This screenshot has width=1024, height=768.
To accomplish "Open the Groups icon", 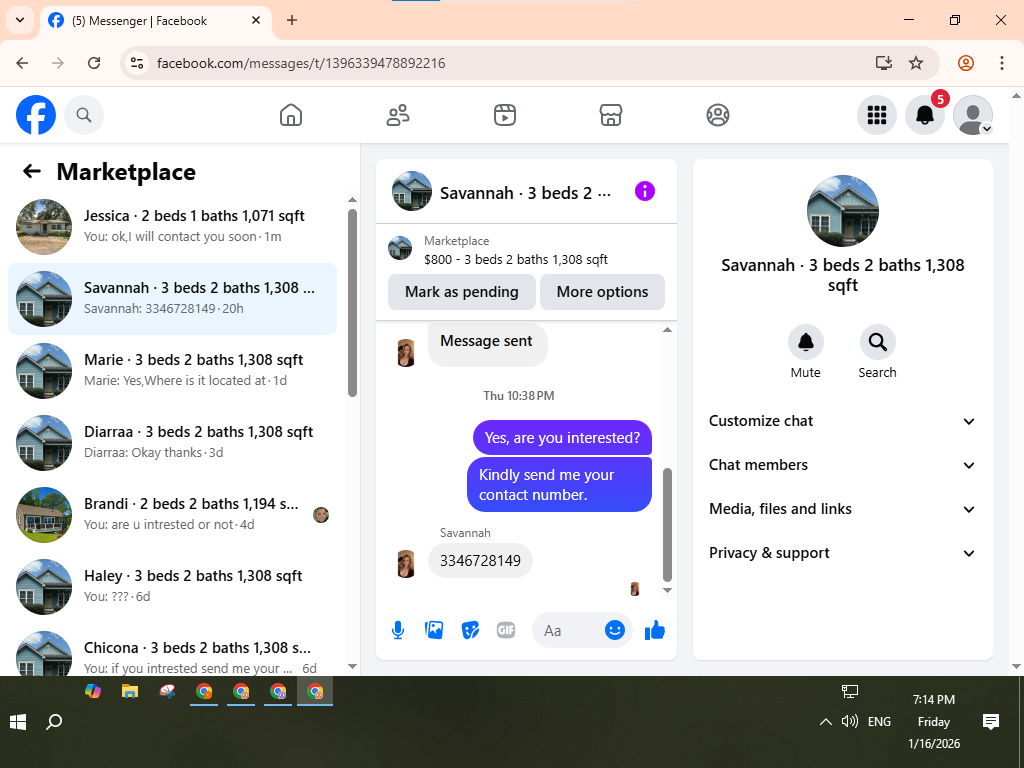I will coord(718,115).
